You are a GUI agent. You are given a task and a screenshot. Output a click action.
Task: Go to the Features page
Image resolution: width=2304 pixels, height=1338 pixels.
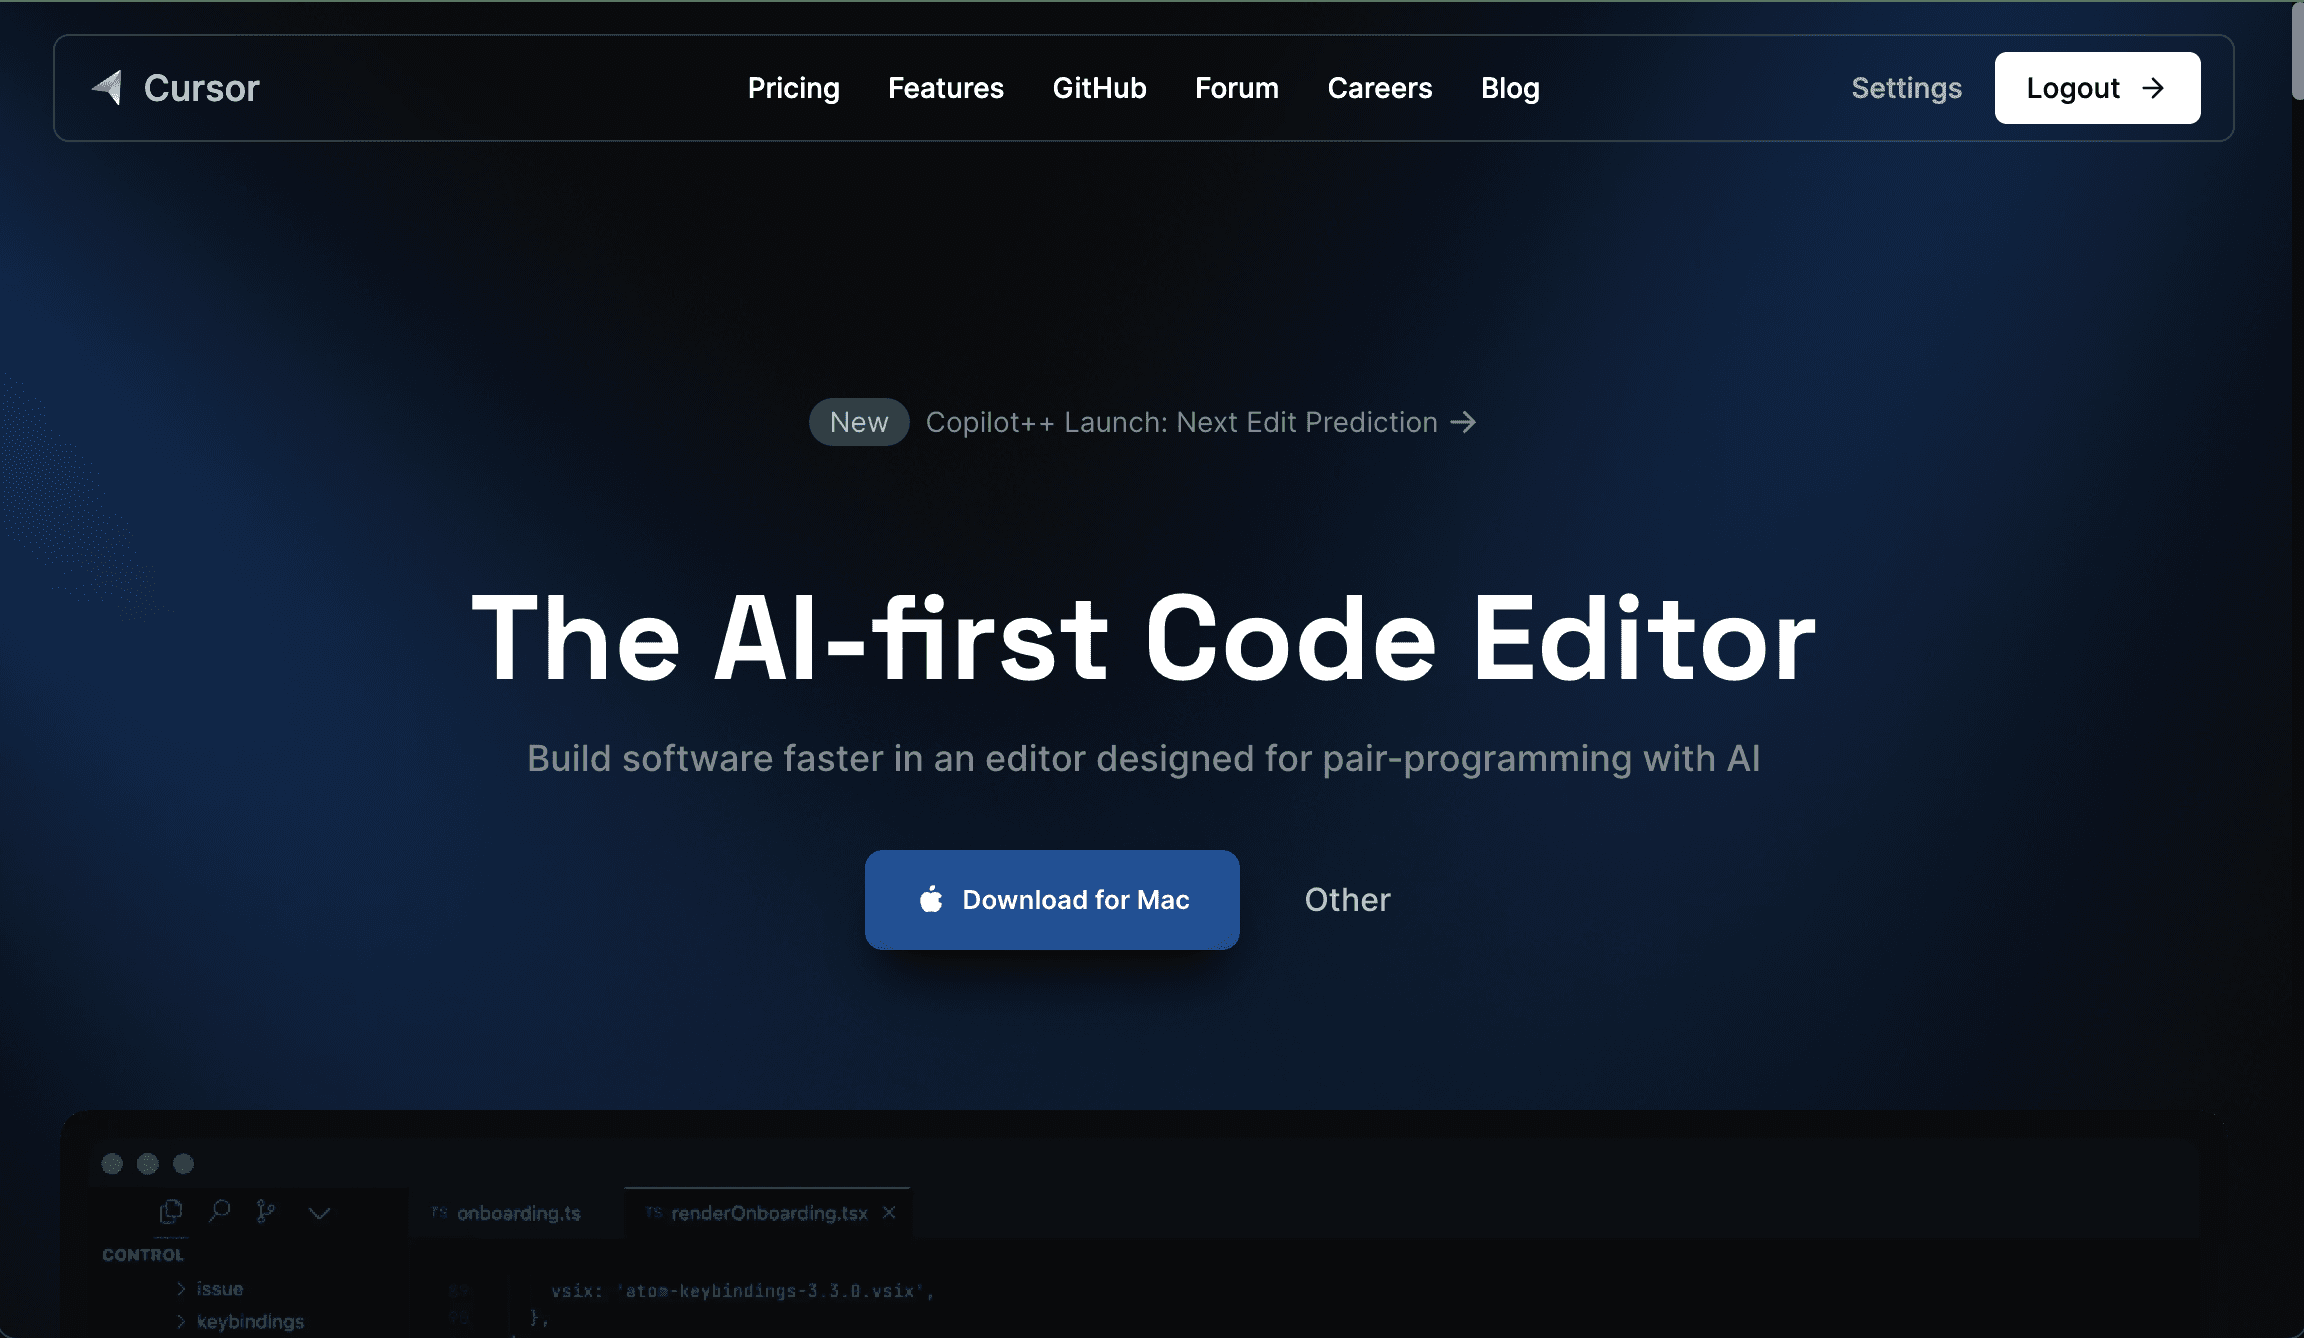coord(946,88)
